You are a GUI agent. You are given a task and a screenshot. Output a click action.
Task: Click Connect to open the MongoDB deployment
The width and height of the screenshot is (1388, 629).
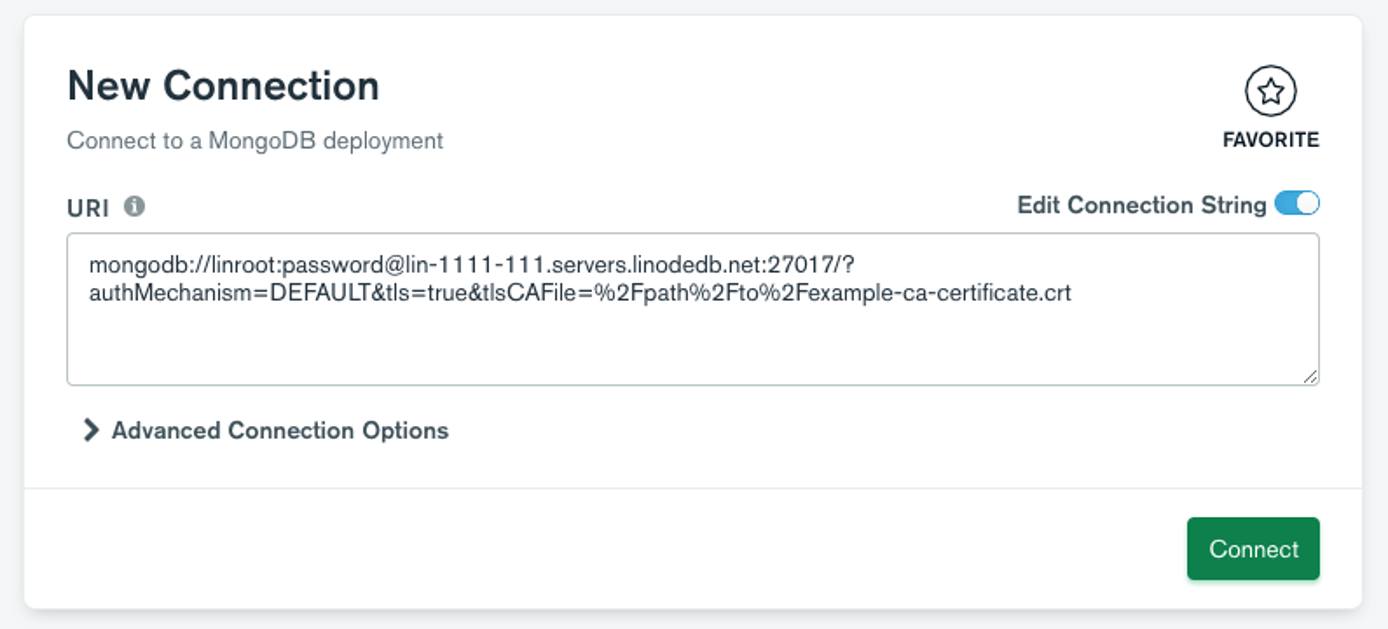pyautogui.click(x=1252, y=548)
